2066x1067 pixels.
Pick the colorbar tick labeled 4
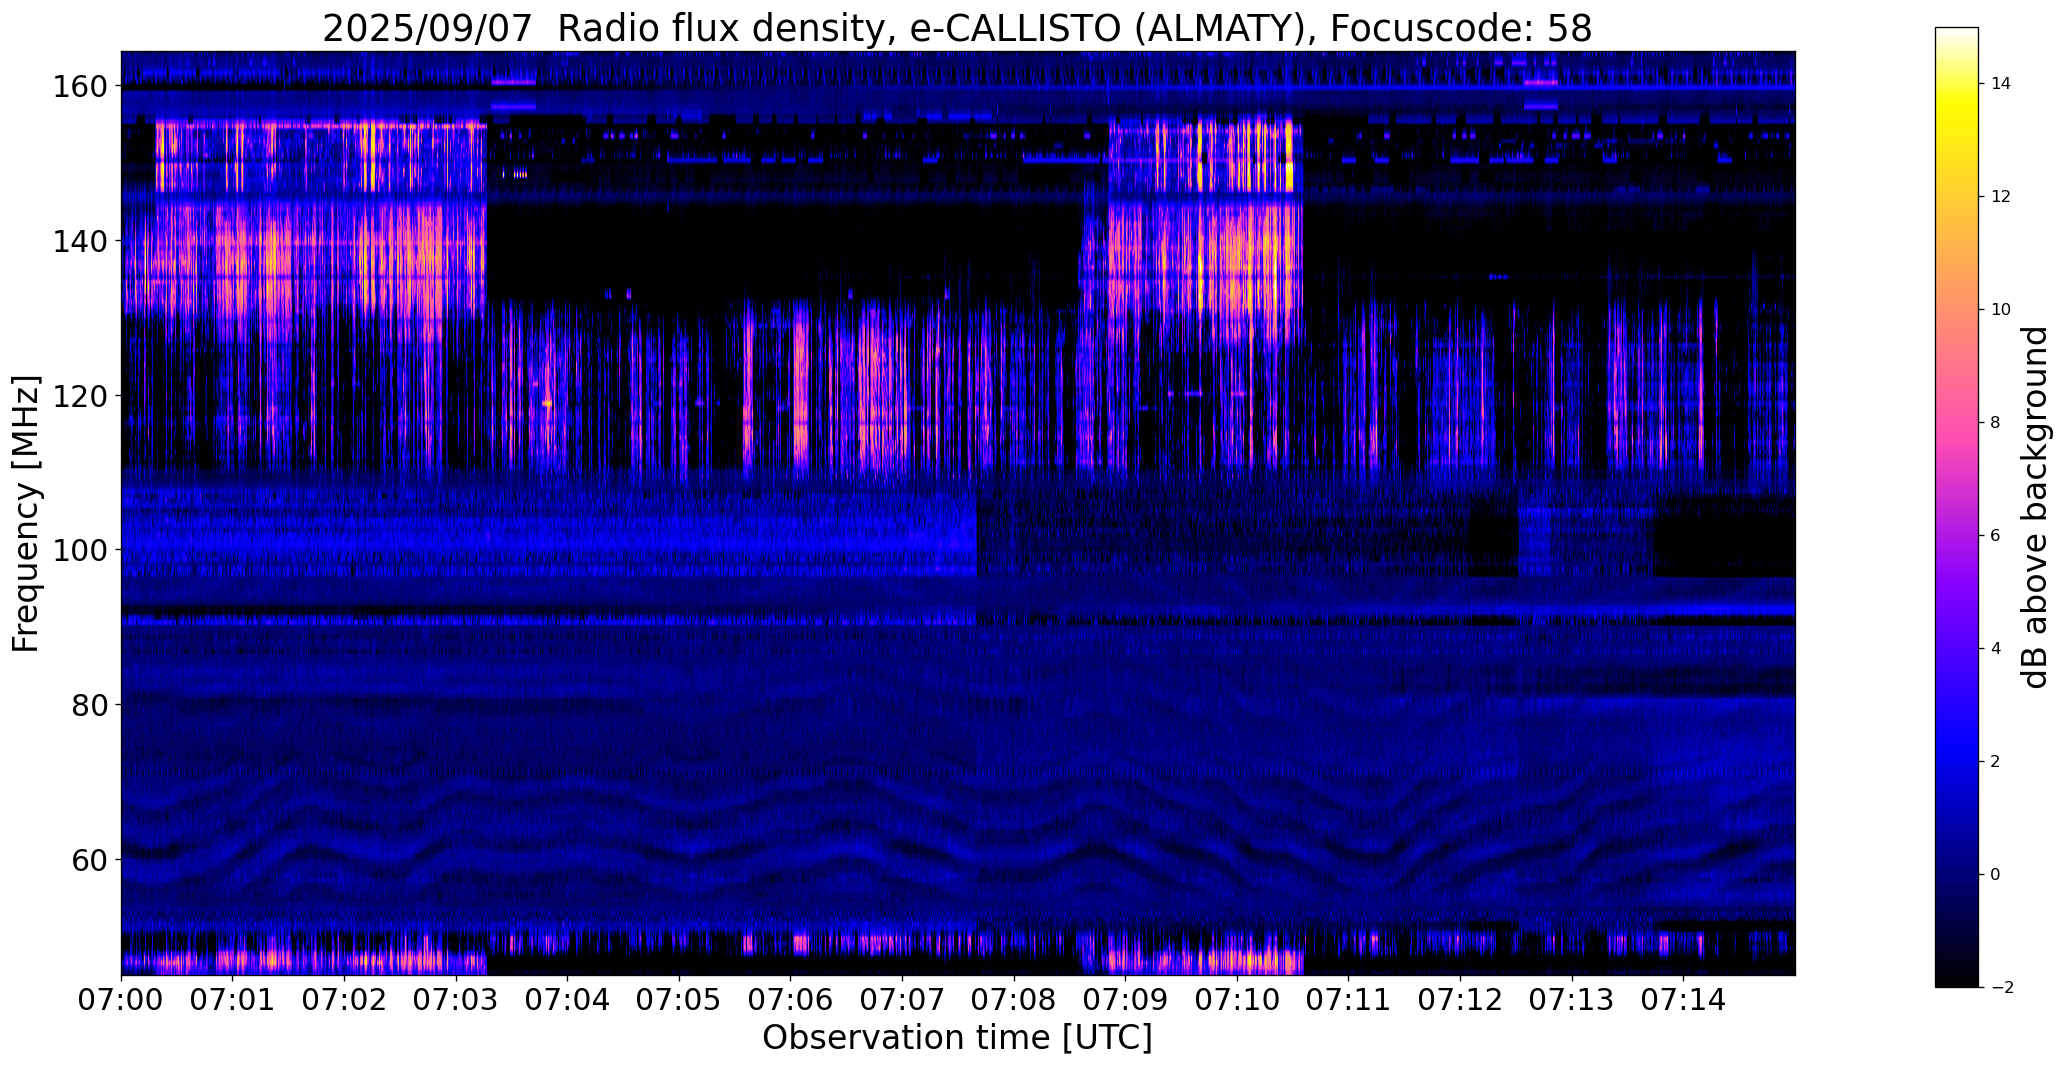click(1996, 649)
